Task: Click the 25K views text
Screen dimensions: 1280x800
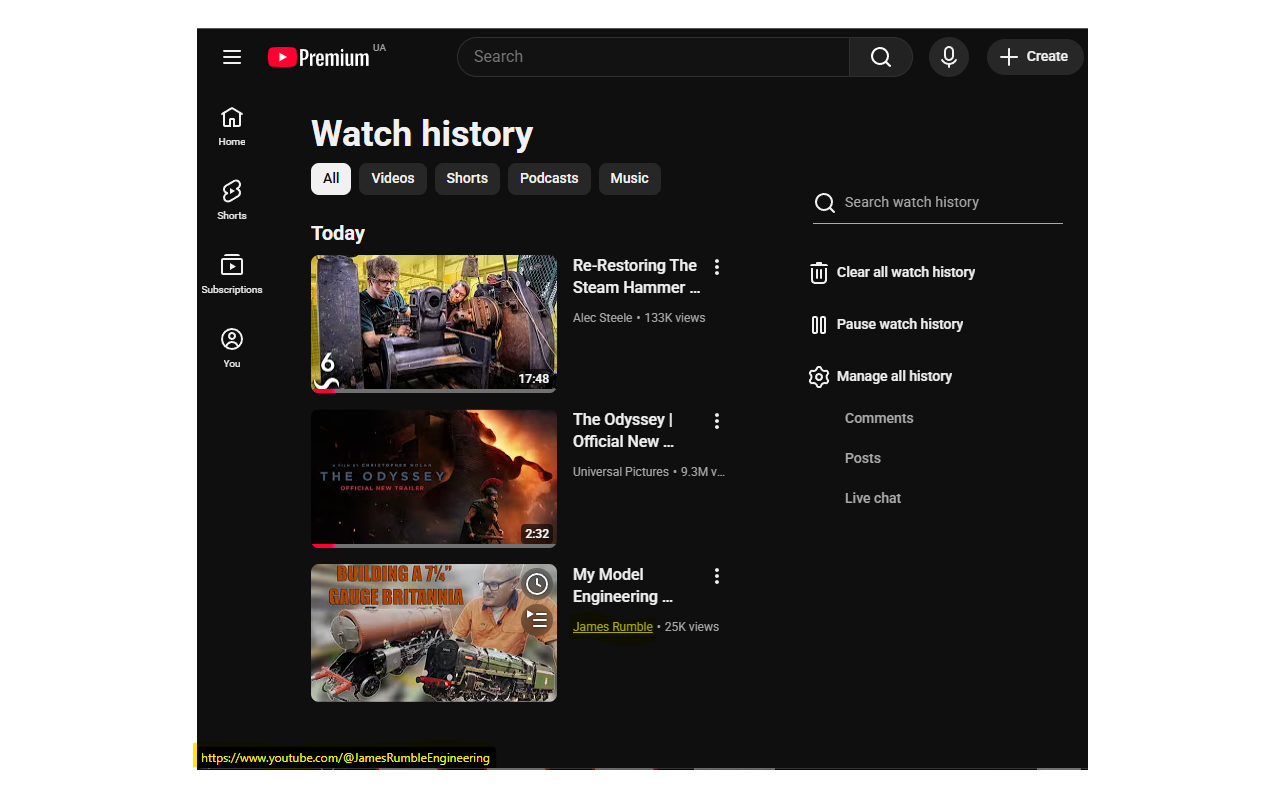Action: pos(692,627)
